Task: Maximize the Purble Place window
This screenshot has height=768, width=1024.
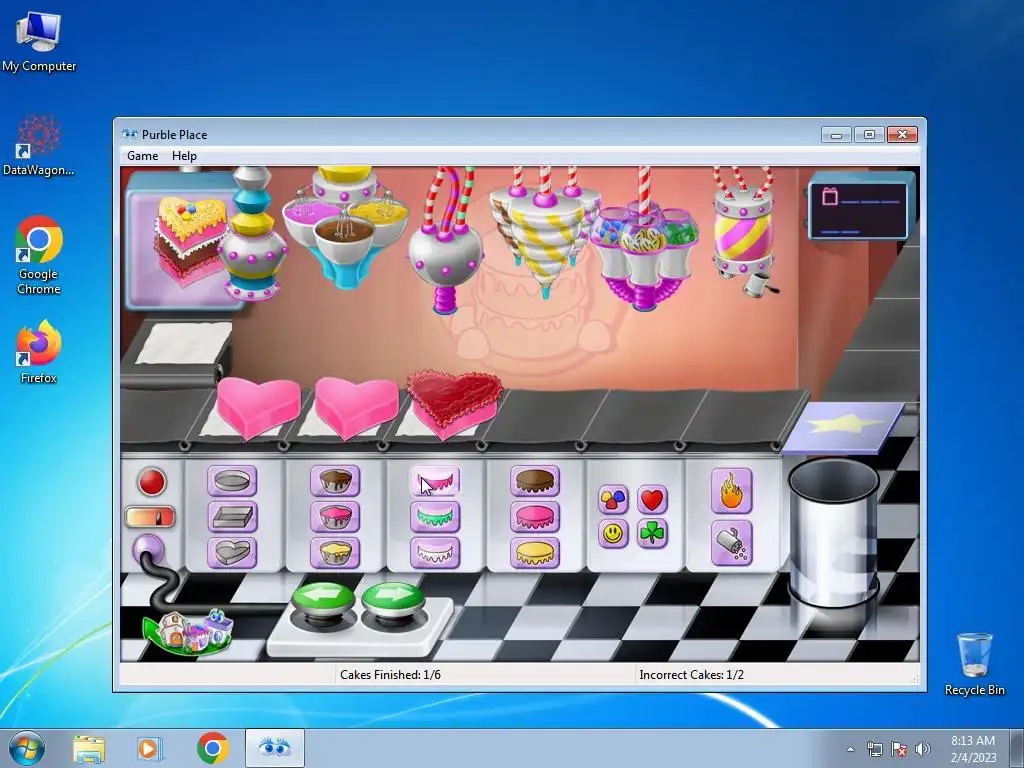Action: click(x=869, y=135)
